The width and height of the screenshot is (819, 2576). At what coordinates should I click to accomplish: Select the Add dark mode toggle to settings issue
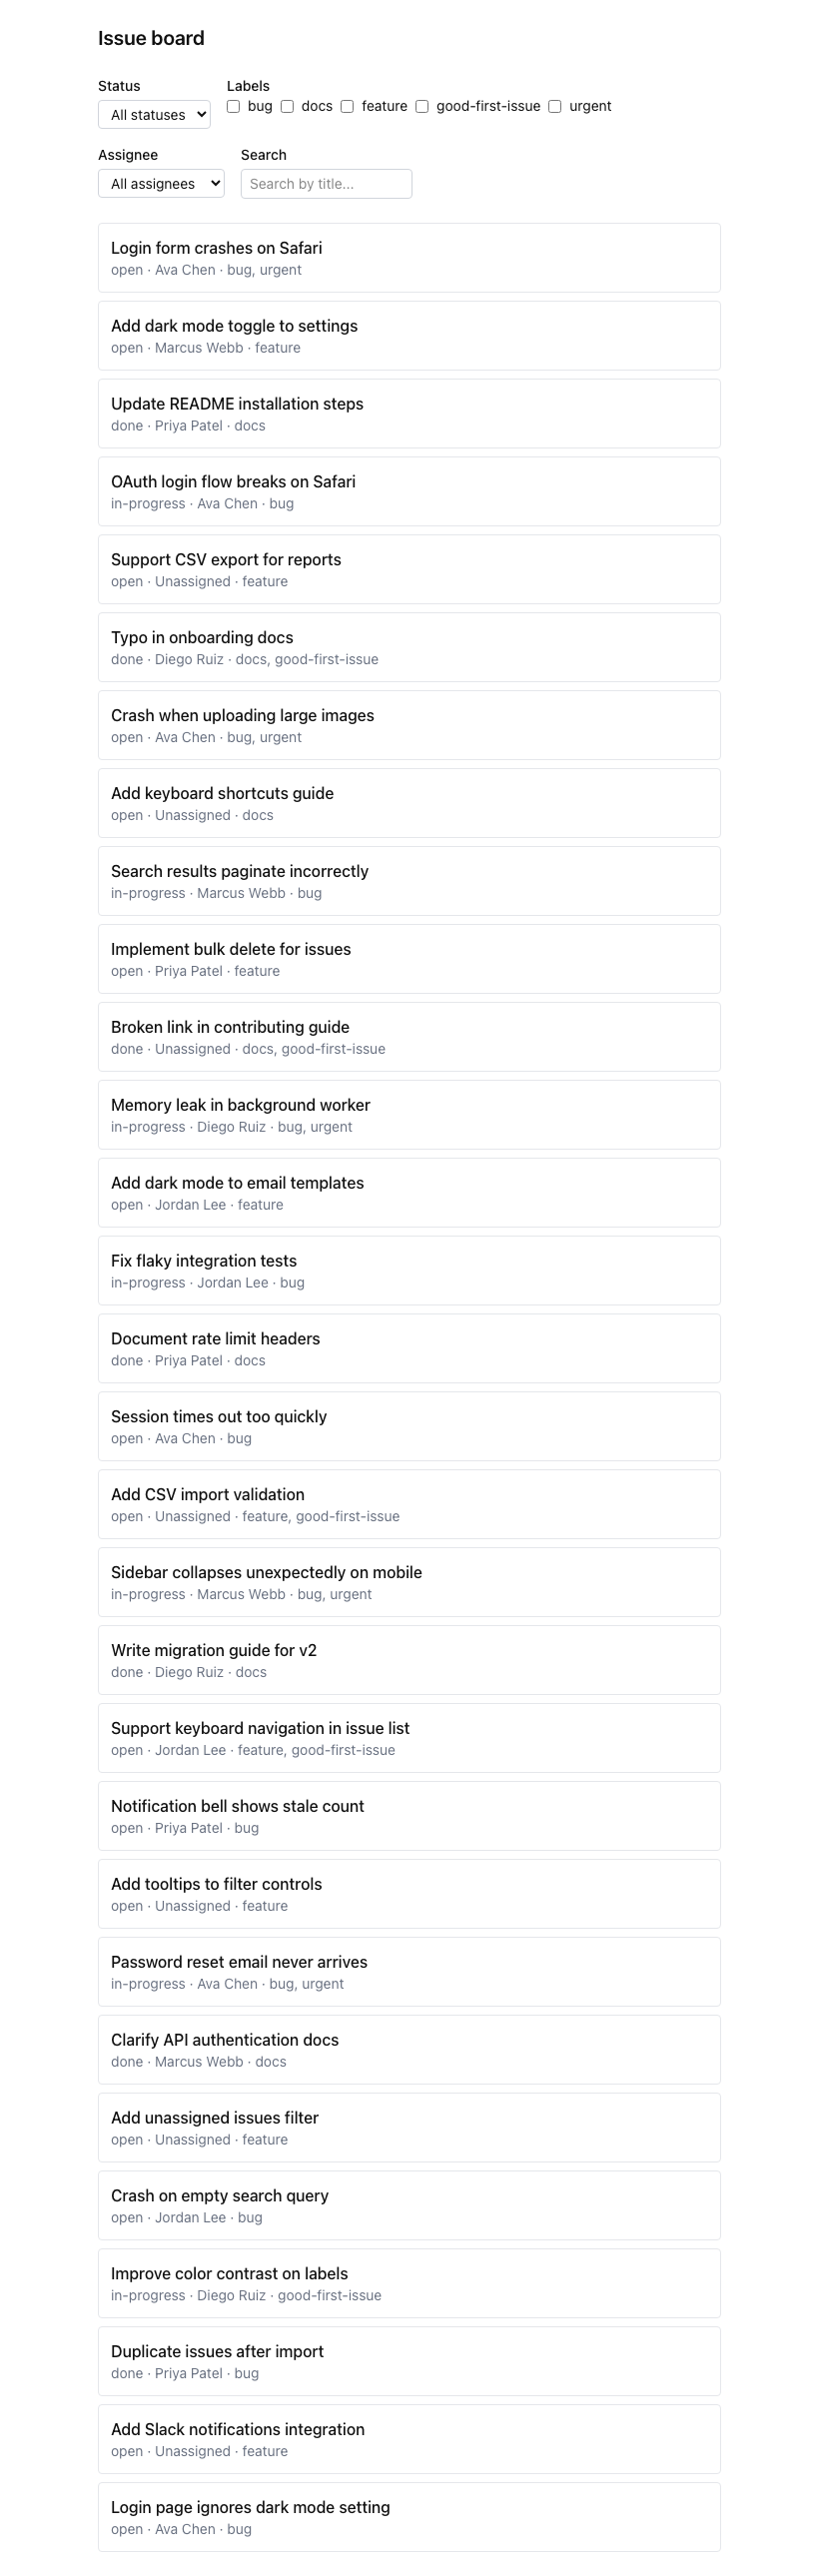pyautogui.click(x=409, y=336)
